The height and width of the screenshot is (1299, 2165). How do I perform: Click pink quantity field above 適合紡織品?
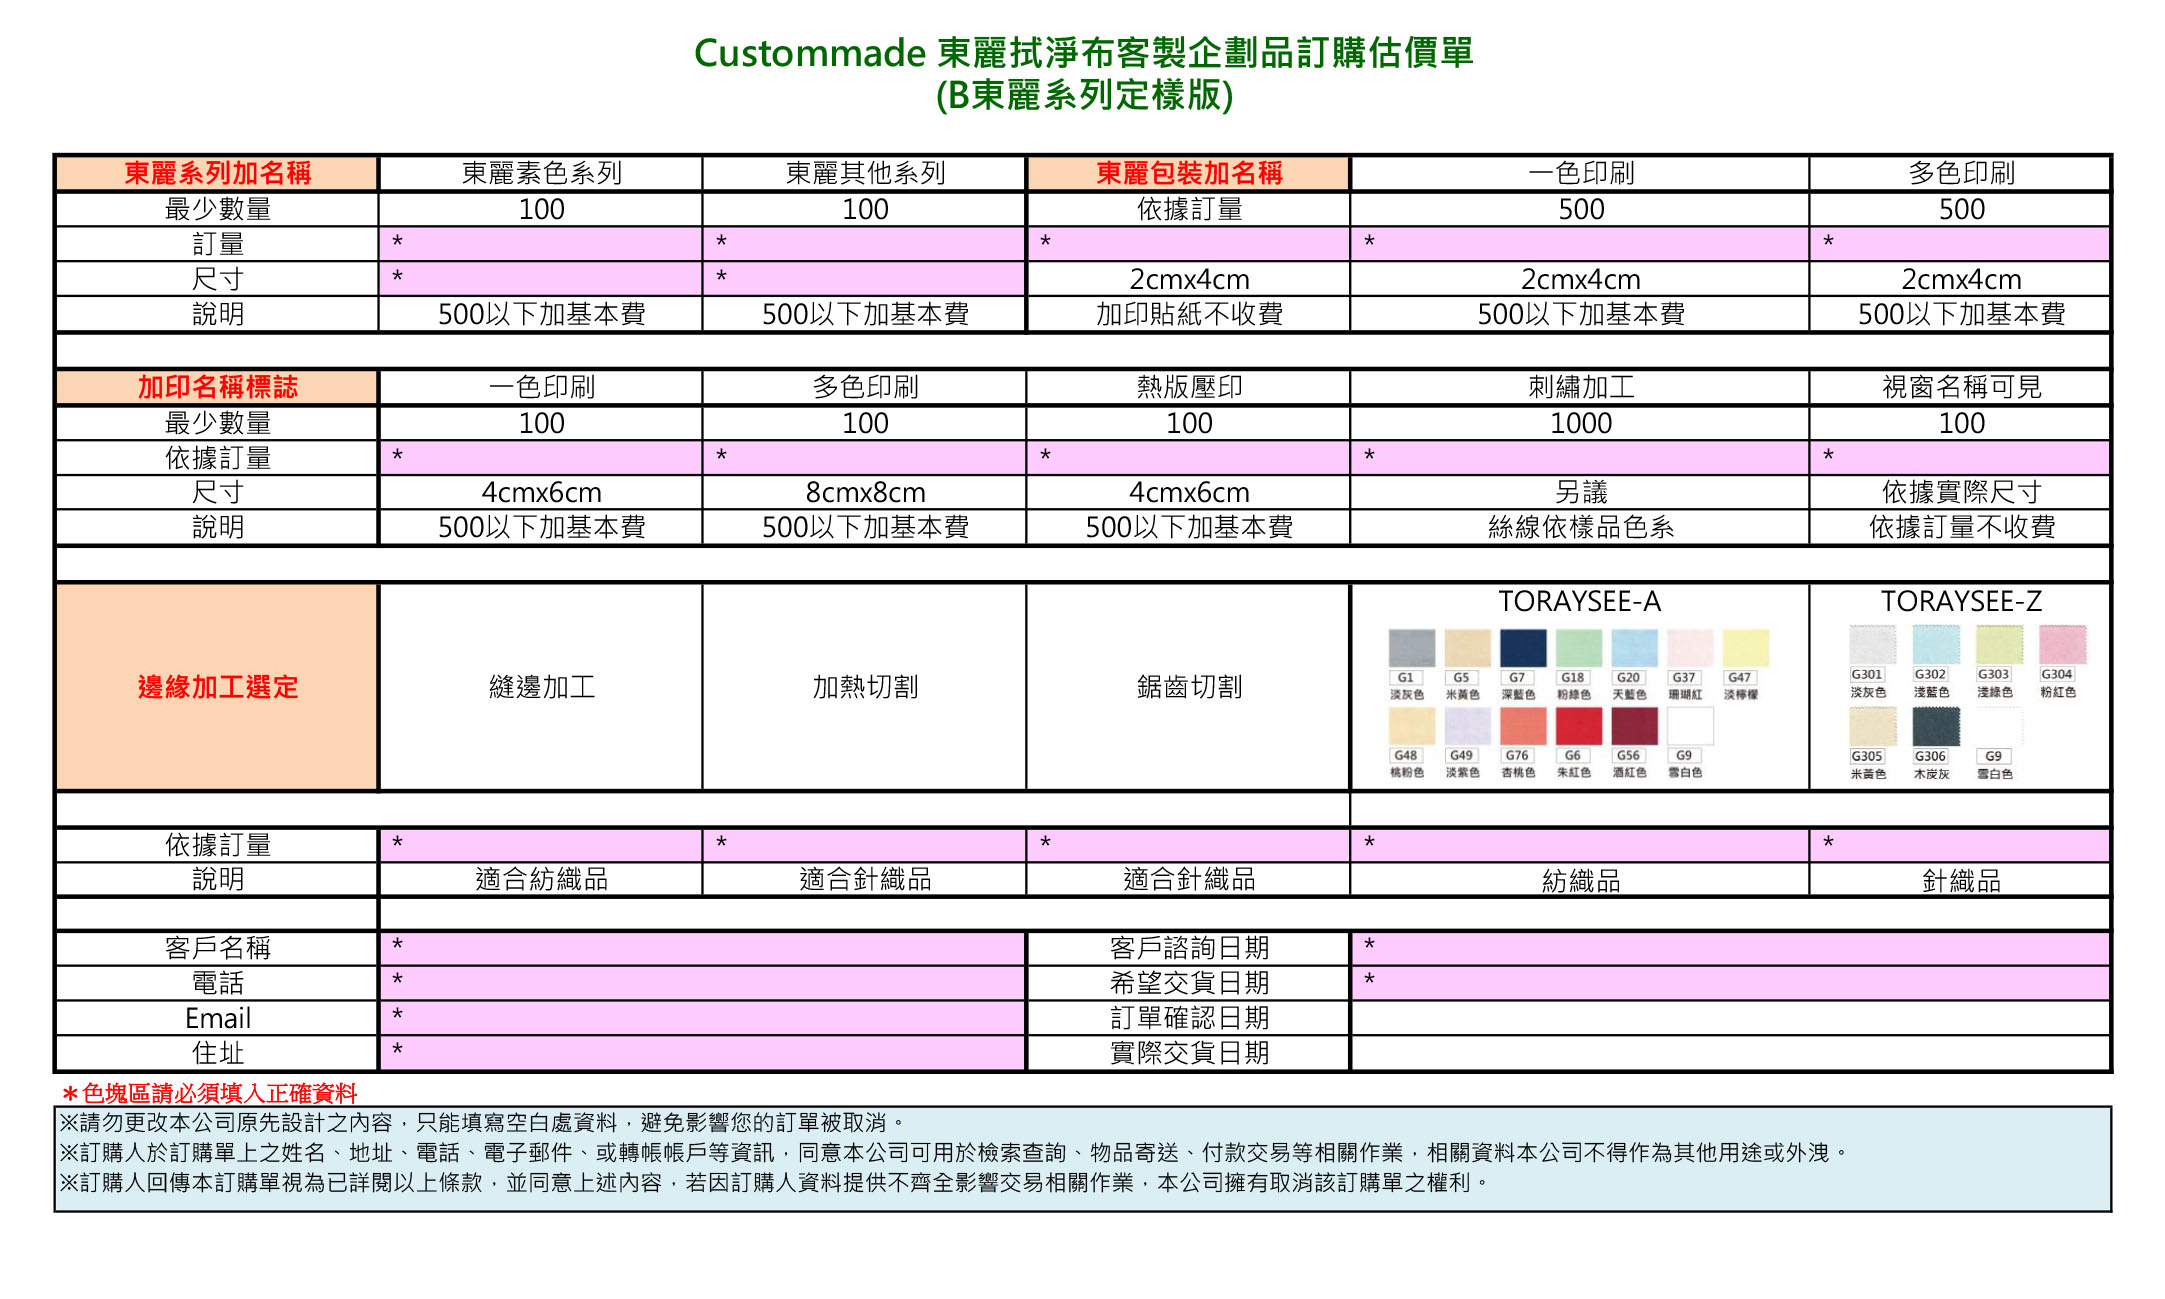(x=541, y=845)
